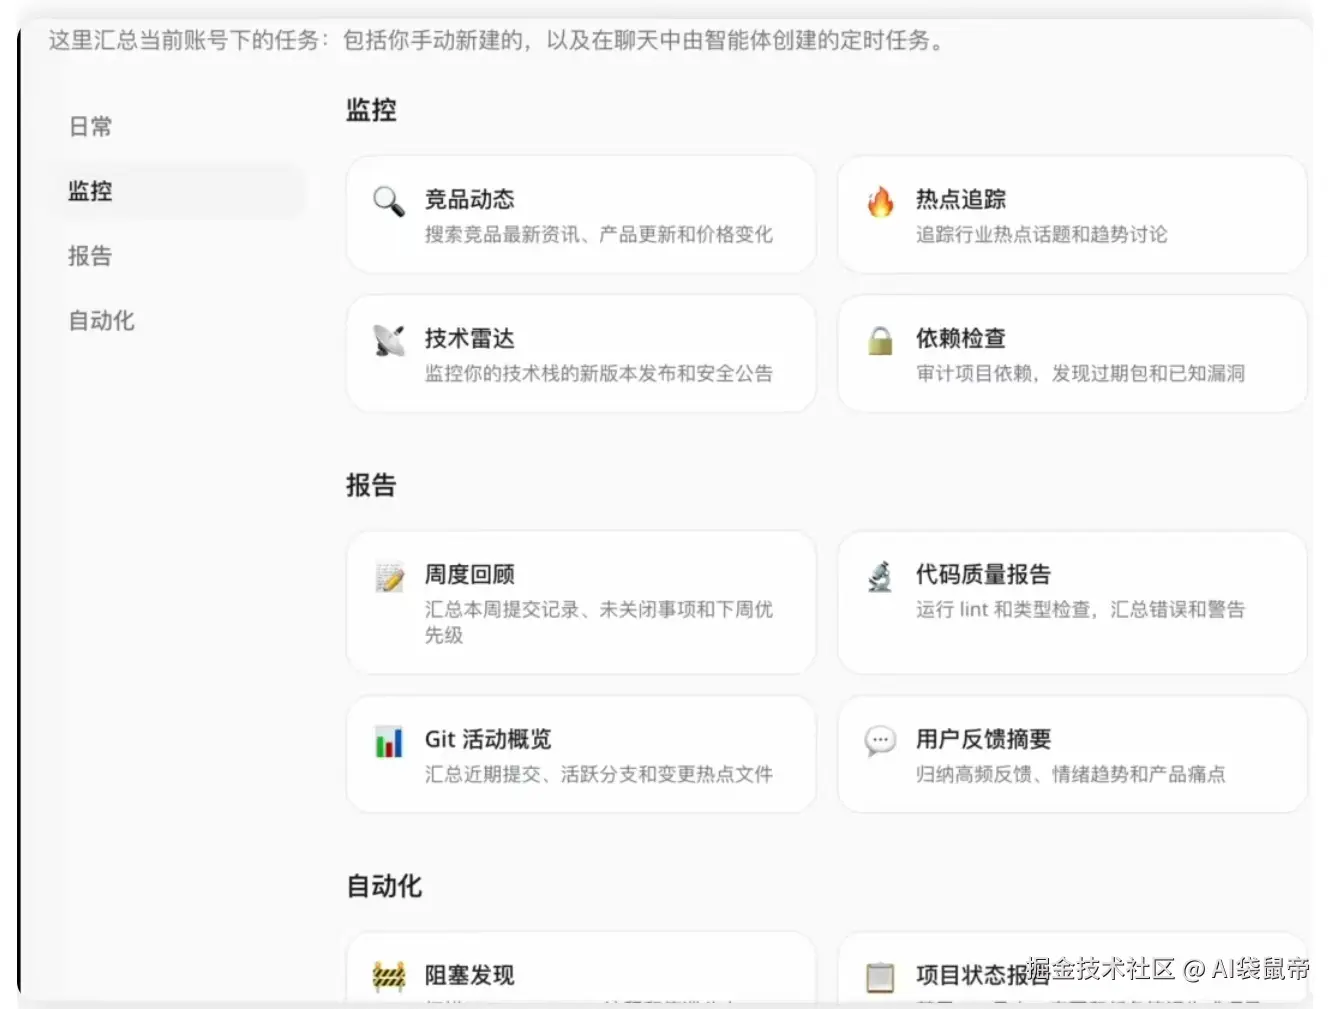This screenshot has height=1009, width=1337.
Task: Open the 用户反馈摘要 task card
Action: (x=1070, y=753)
